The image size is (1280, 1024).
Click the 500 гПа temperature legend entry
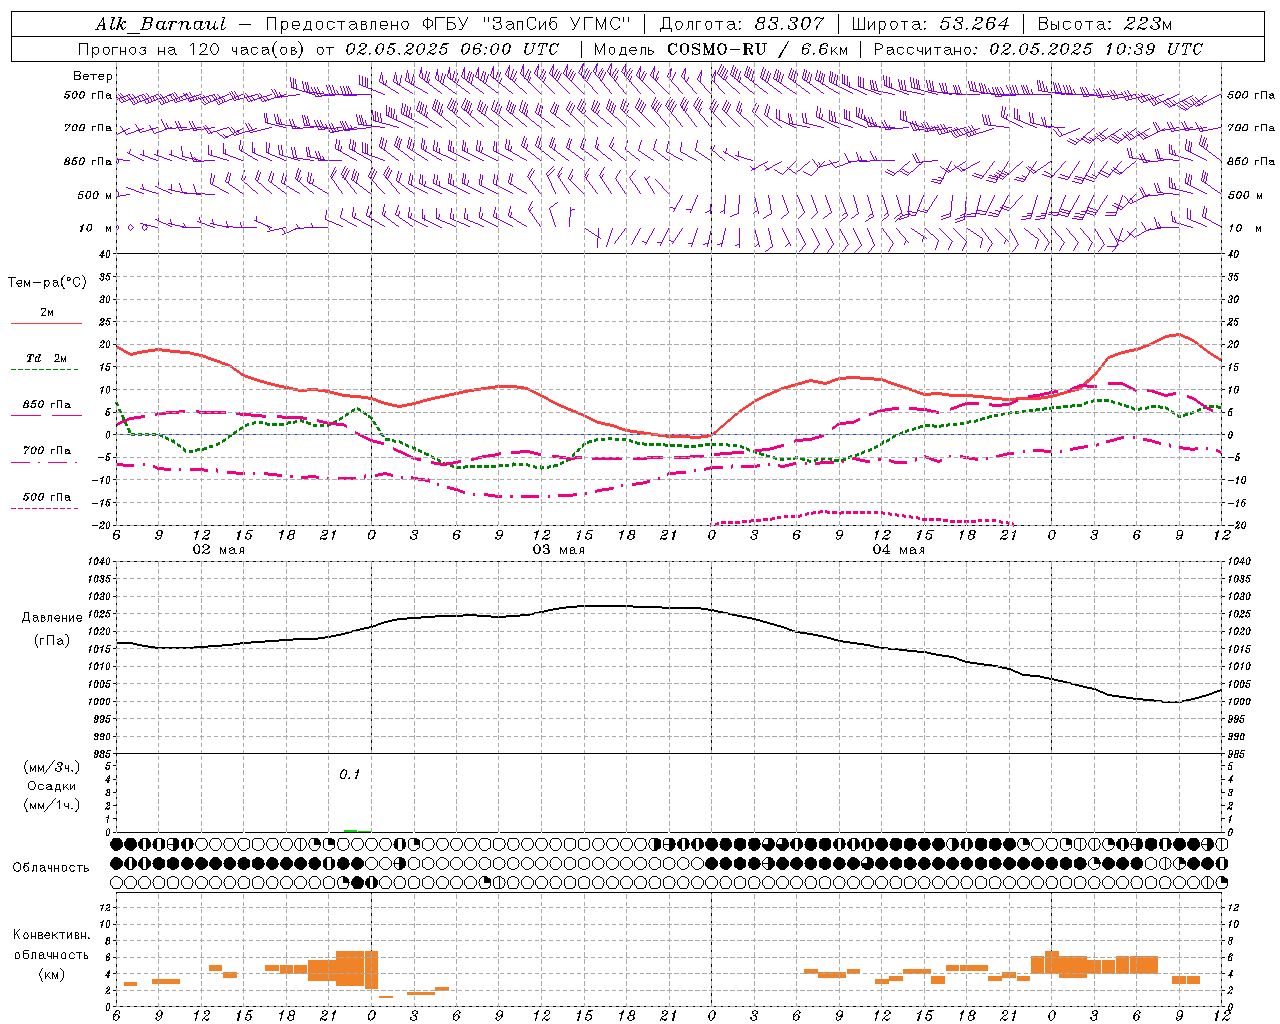coord(47,497)
